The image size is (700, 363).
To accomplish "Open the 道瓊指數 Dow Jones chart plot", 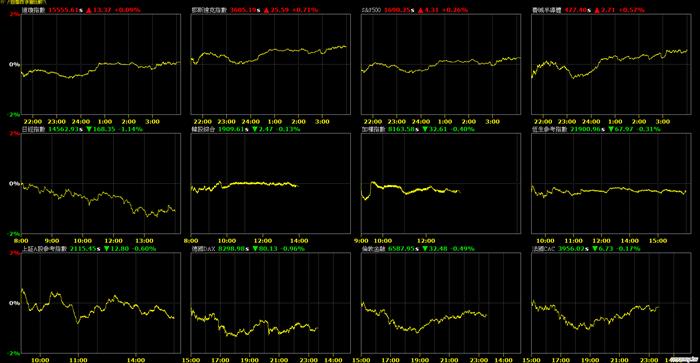I will [101, 64].
